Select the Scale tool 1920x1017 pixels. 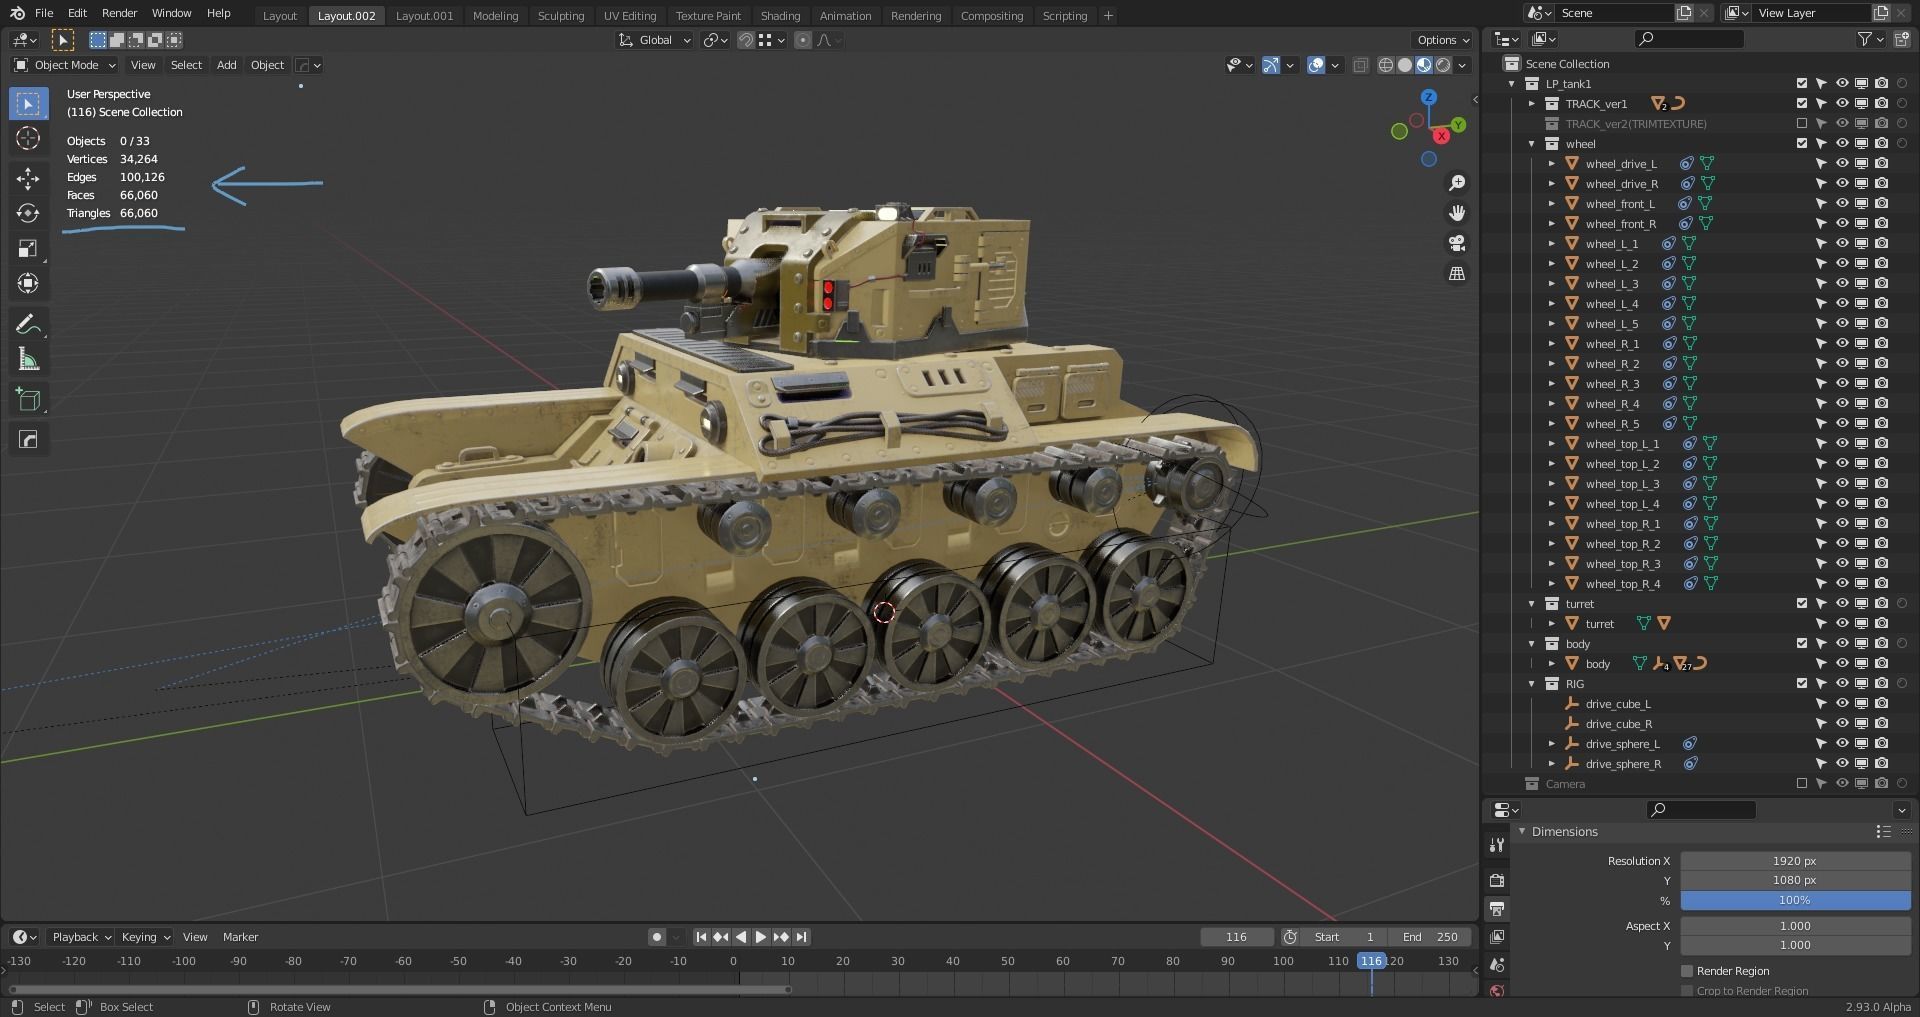point(28,249)
